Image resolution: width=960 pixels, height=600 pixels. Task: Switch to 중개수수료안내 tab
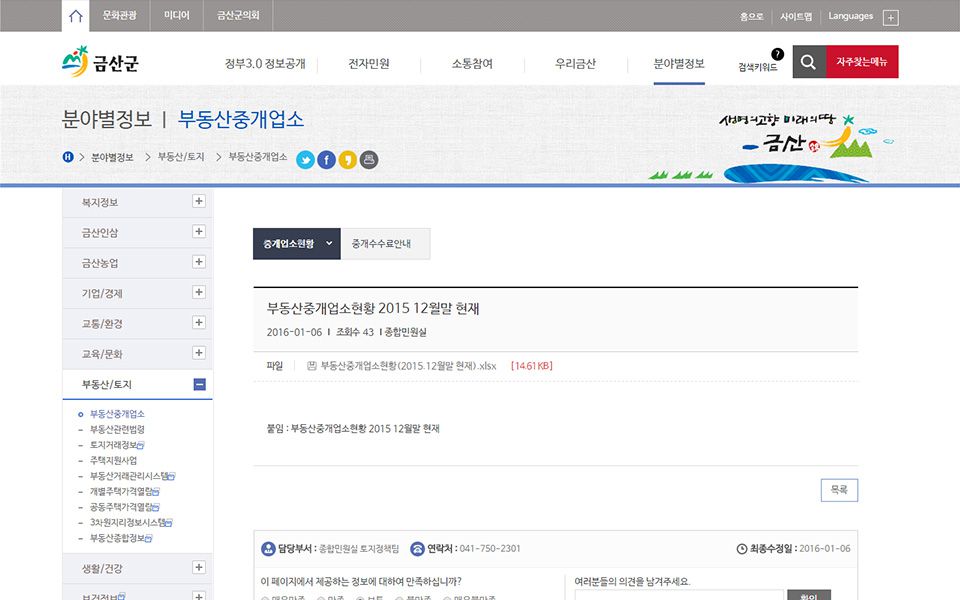pyautogui.click(x=384, y=243)
